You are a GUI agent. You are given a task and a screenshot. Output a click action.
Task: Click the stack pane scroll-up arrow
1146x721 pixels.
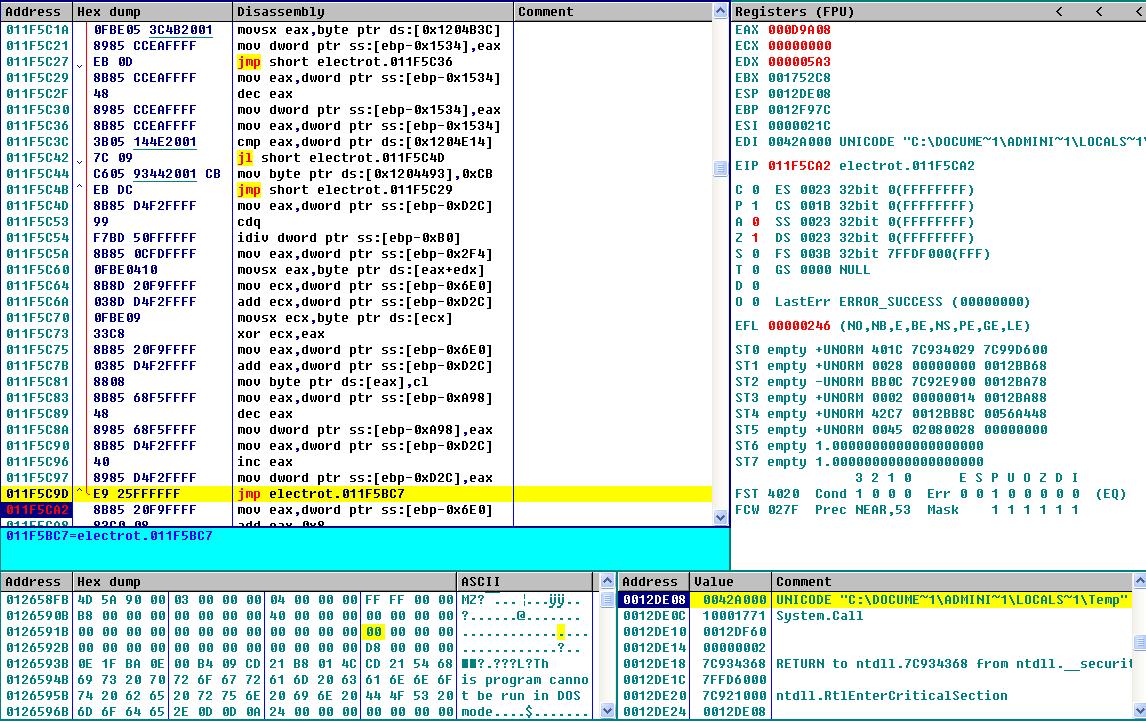point(1139,581)
